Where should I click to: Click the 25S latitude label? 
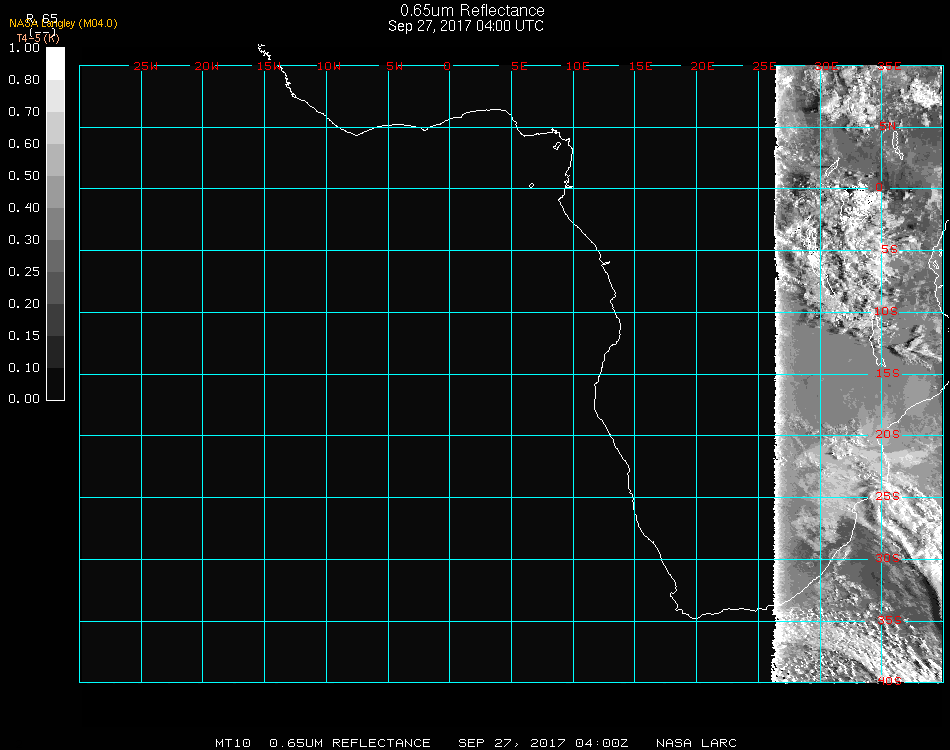889,496
